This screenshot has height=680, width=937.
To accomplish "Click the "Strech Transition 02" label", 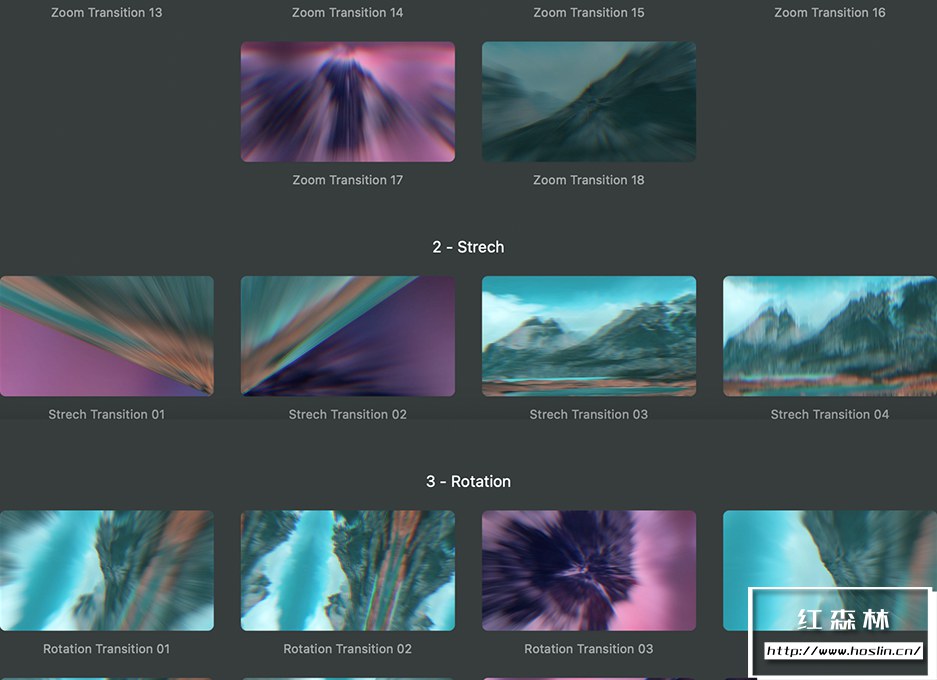I will tap(348, 414).
